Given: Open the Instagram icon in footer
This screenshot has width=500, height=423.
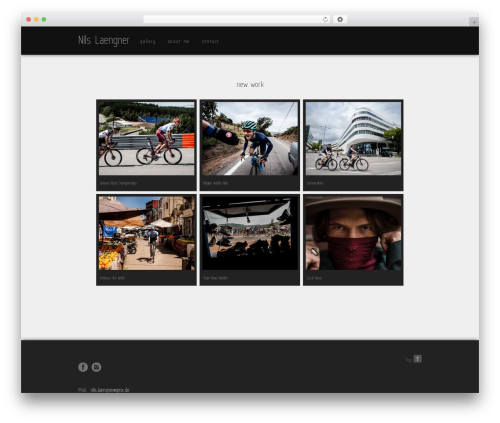Looking at the screenshot, I should [96, 367].
